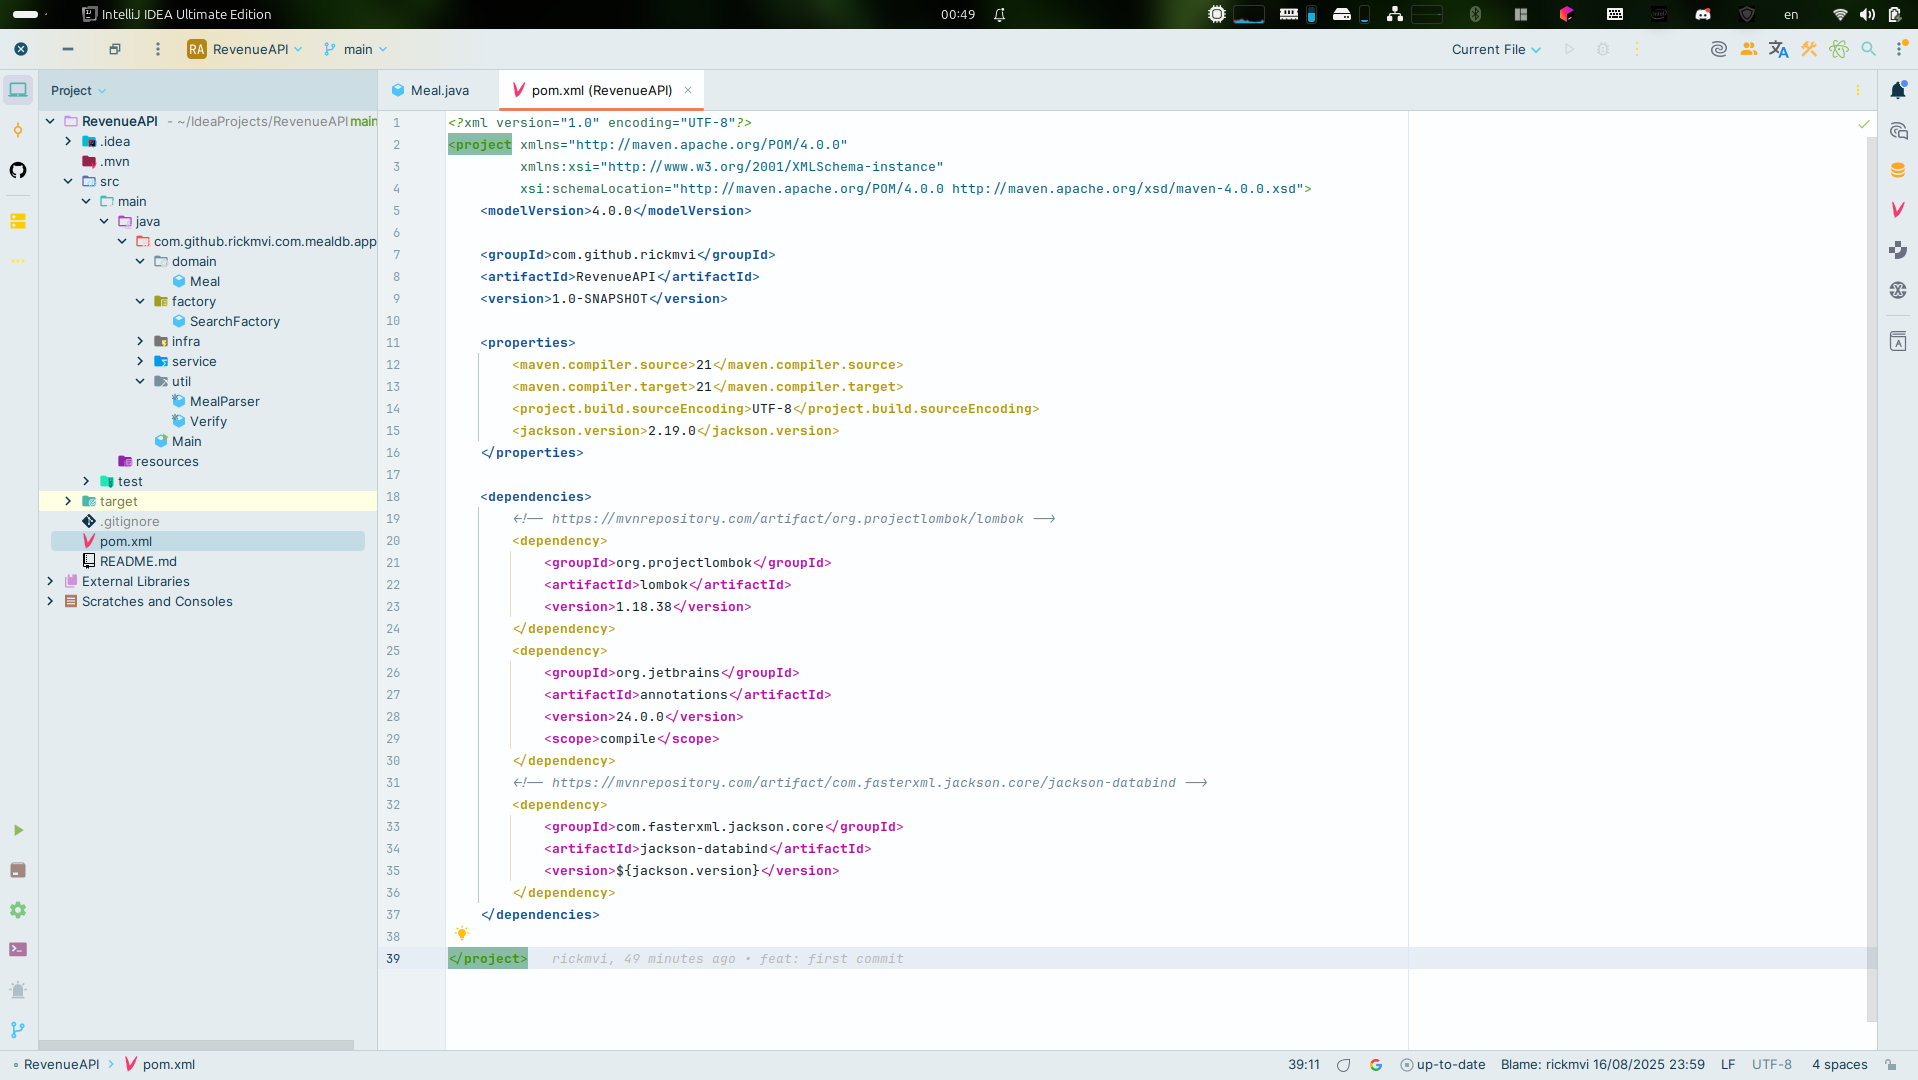Expand the infra package

click(140, 341)
